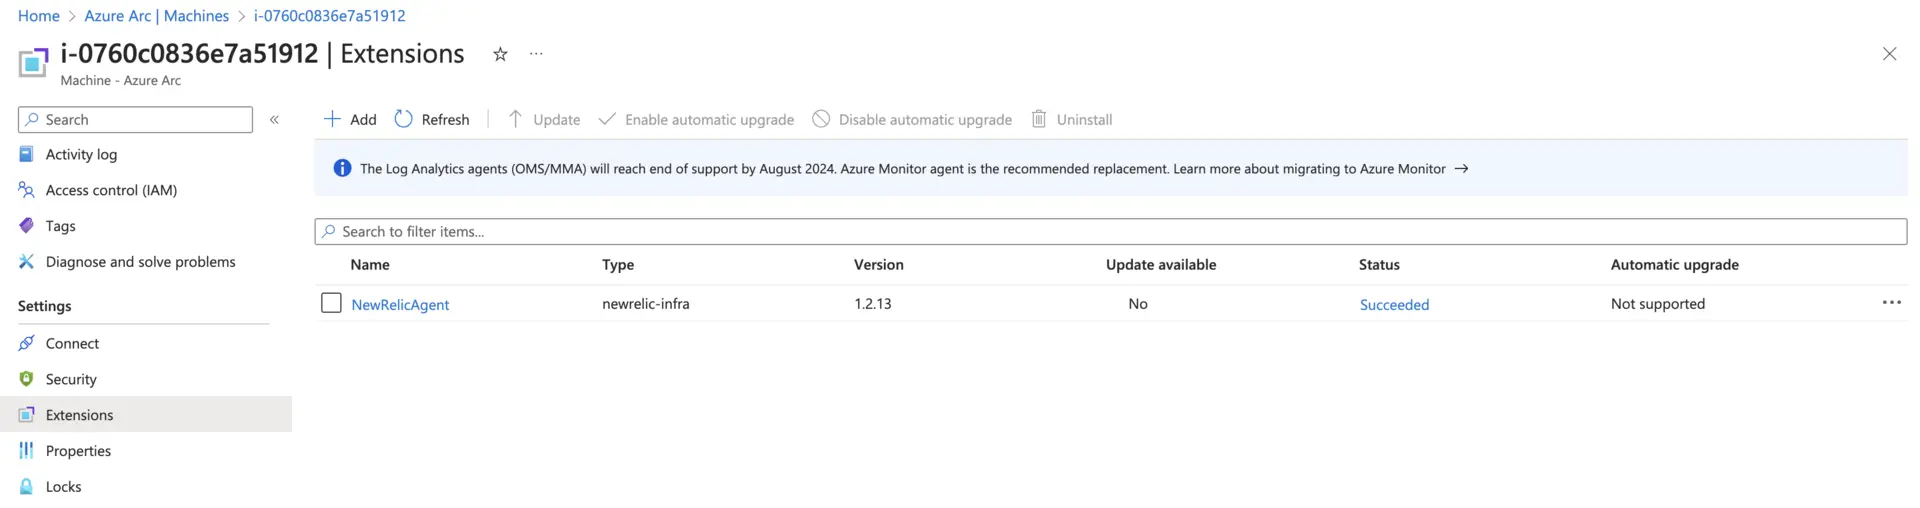The image size is (1920, 508).
Task: Click the Update arrow icon
Action: (x=515, y=119)
